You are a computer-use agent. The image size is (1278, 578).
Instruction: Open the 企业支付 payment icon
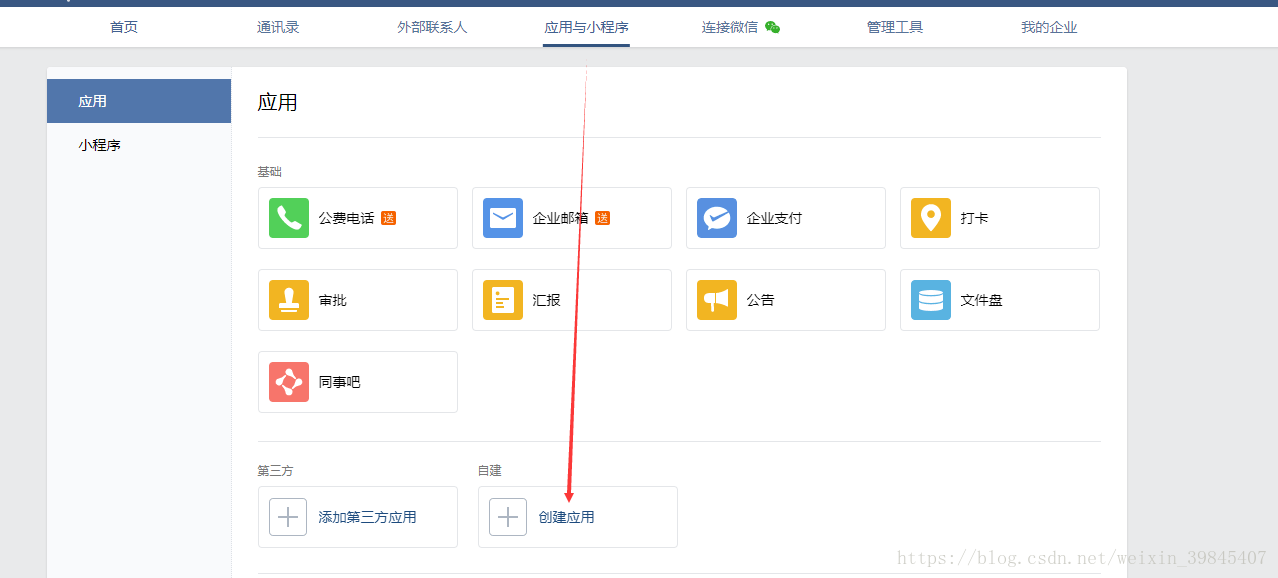pos(717,218)
